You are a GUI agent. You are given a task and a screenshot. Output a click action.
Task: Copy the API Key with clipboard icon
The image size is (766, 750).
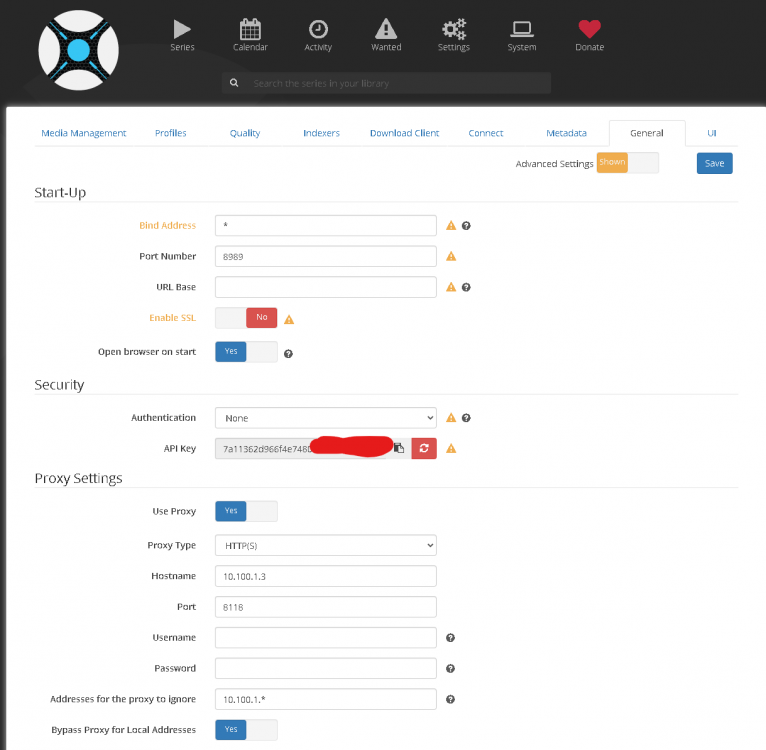coord(399,448)
